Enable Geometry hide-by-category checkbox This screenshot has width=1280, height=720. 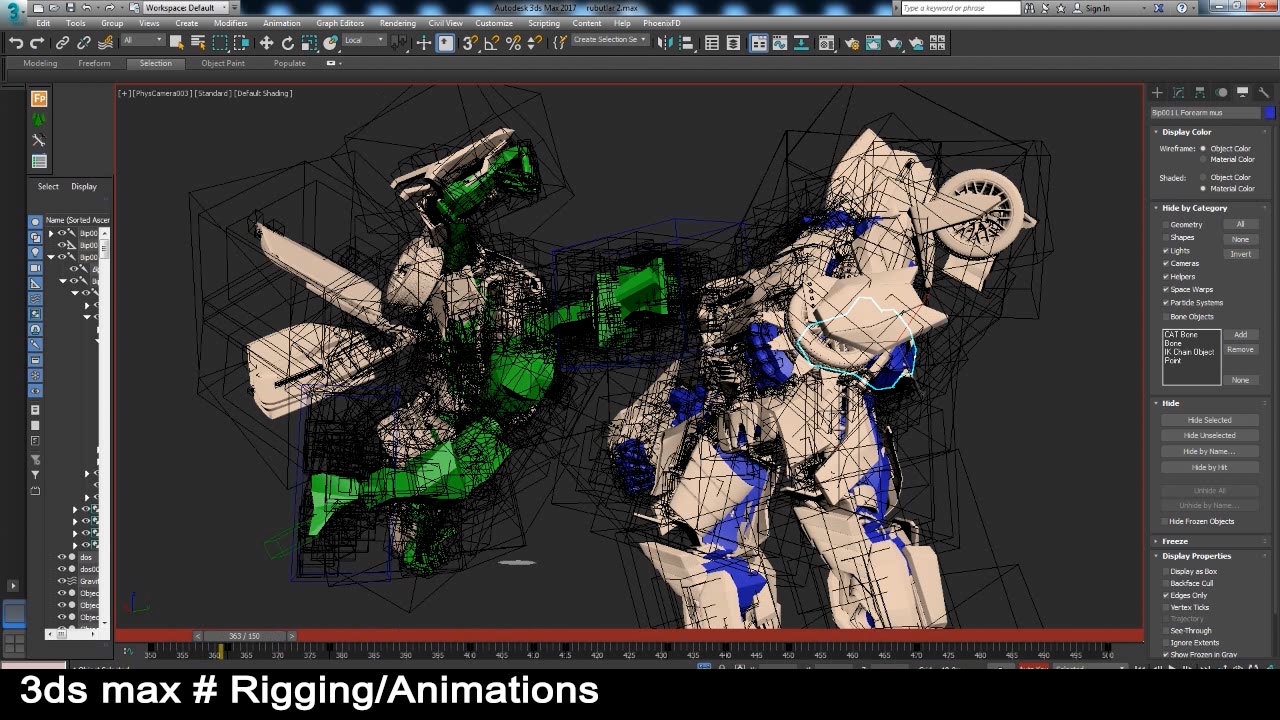tap(1166, 225)
